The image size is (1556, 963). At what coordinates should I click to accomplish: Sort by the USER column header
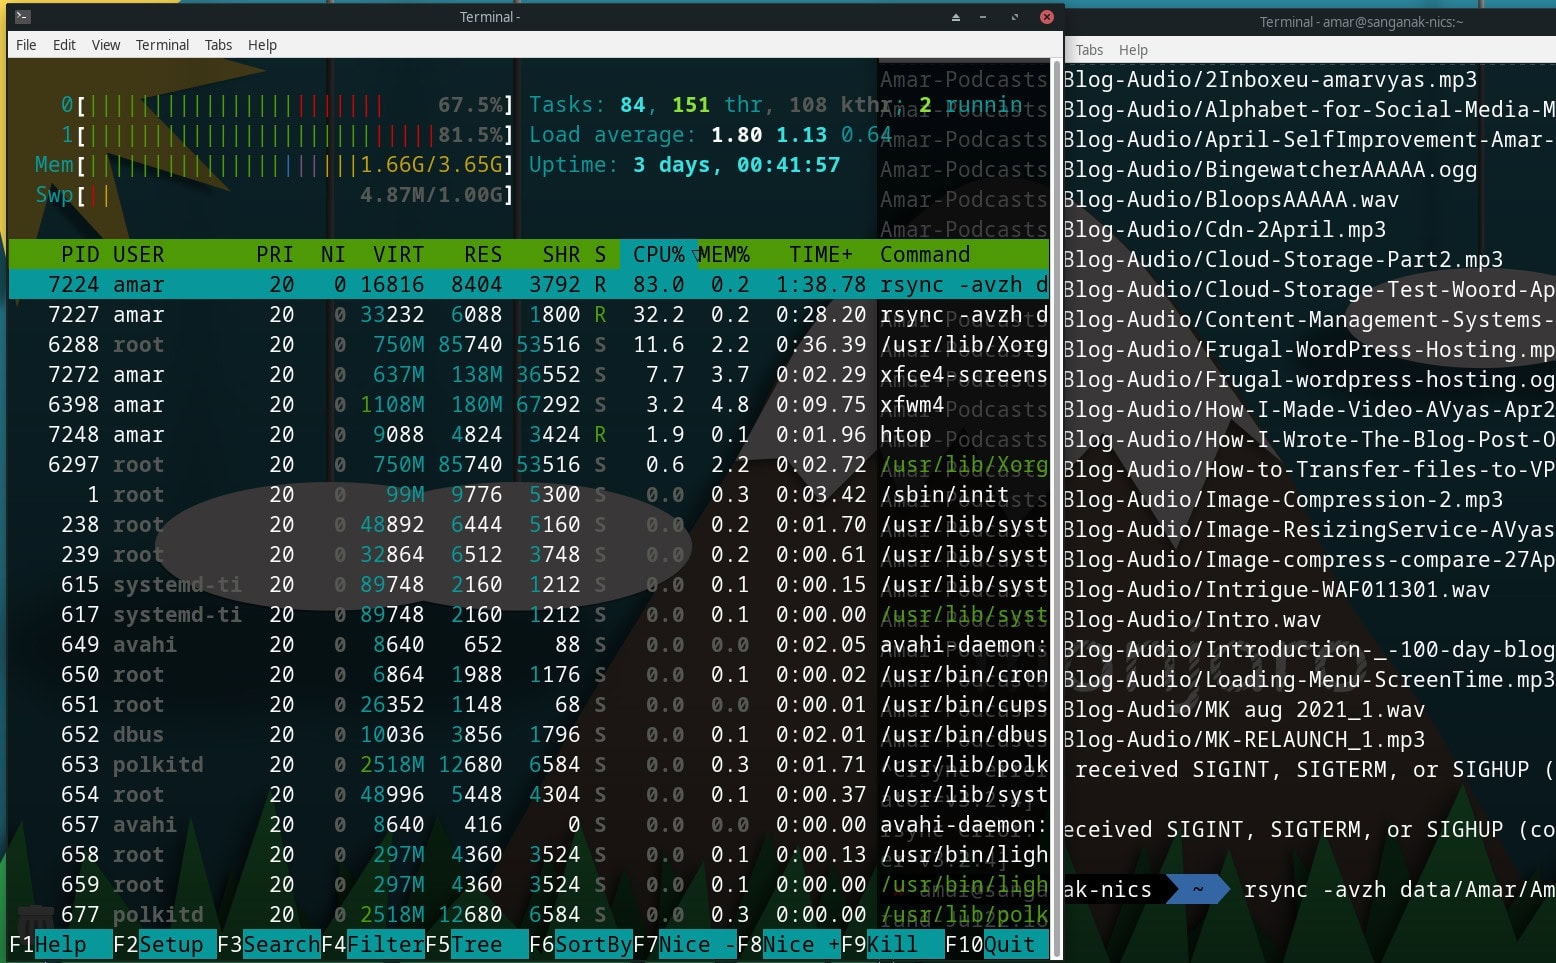[x=138, y=254]
